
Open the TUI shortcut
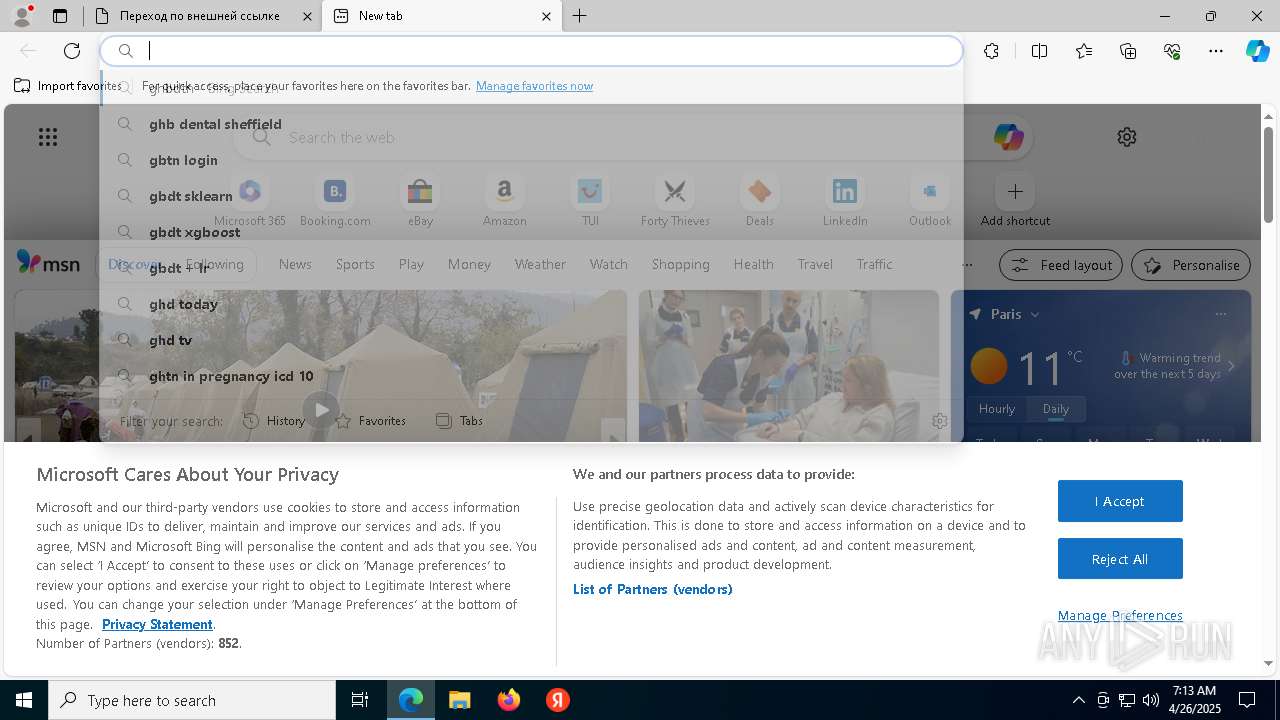click(x=590, y=200)
